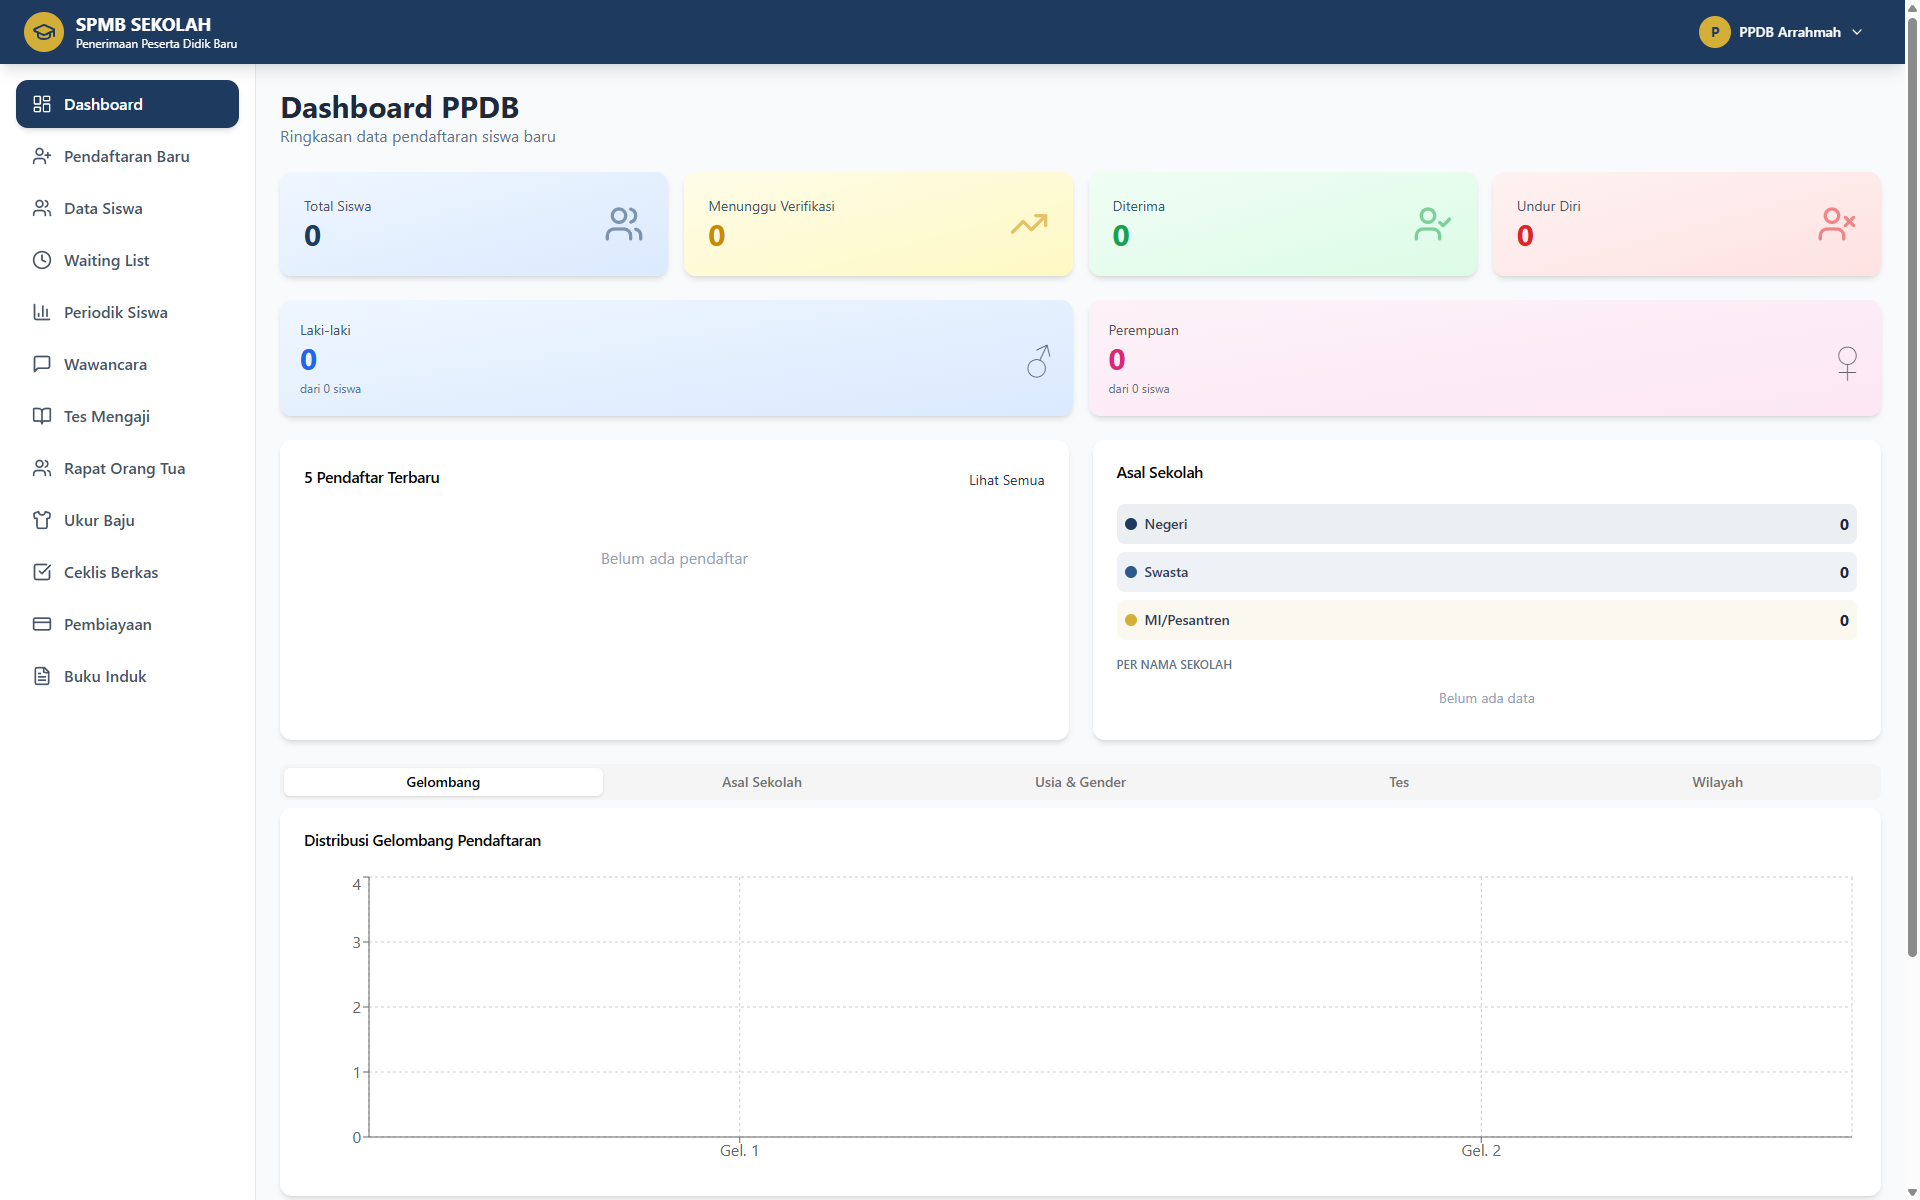Click the Pendaftaran Baru user-plus icon
This screenshot has width=1920, height=1200.
(x=42, y=156)
